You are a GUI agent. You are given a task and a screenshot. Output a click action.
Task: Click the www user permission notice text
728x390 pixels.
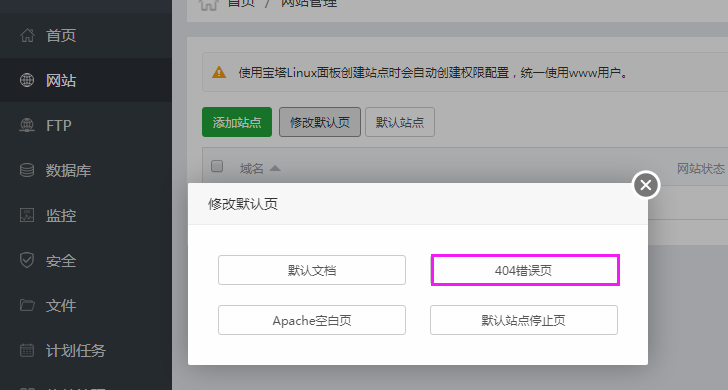pyautogui.click(x=434, y=73)
